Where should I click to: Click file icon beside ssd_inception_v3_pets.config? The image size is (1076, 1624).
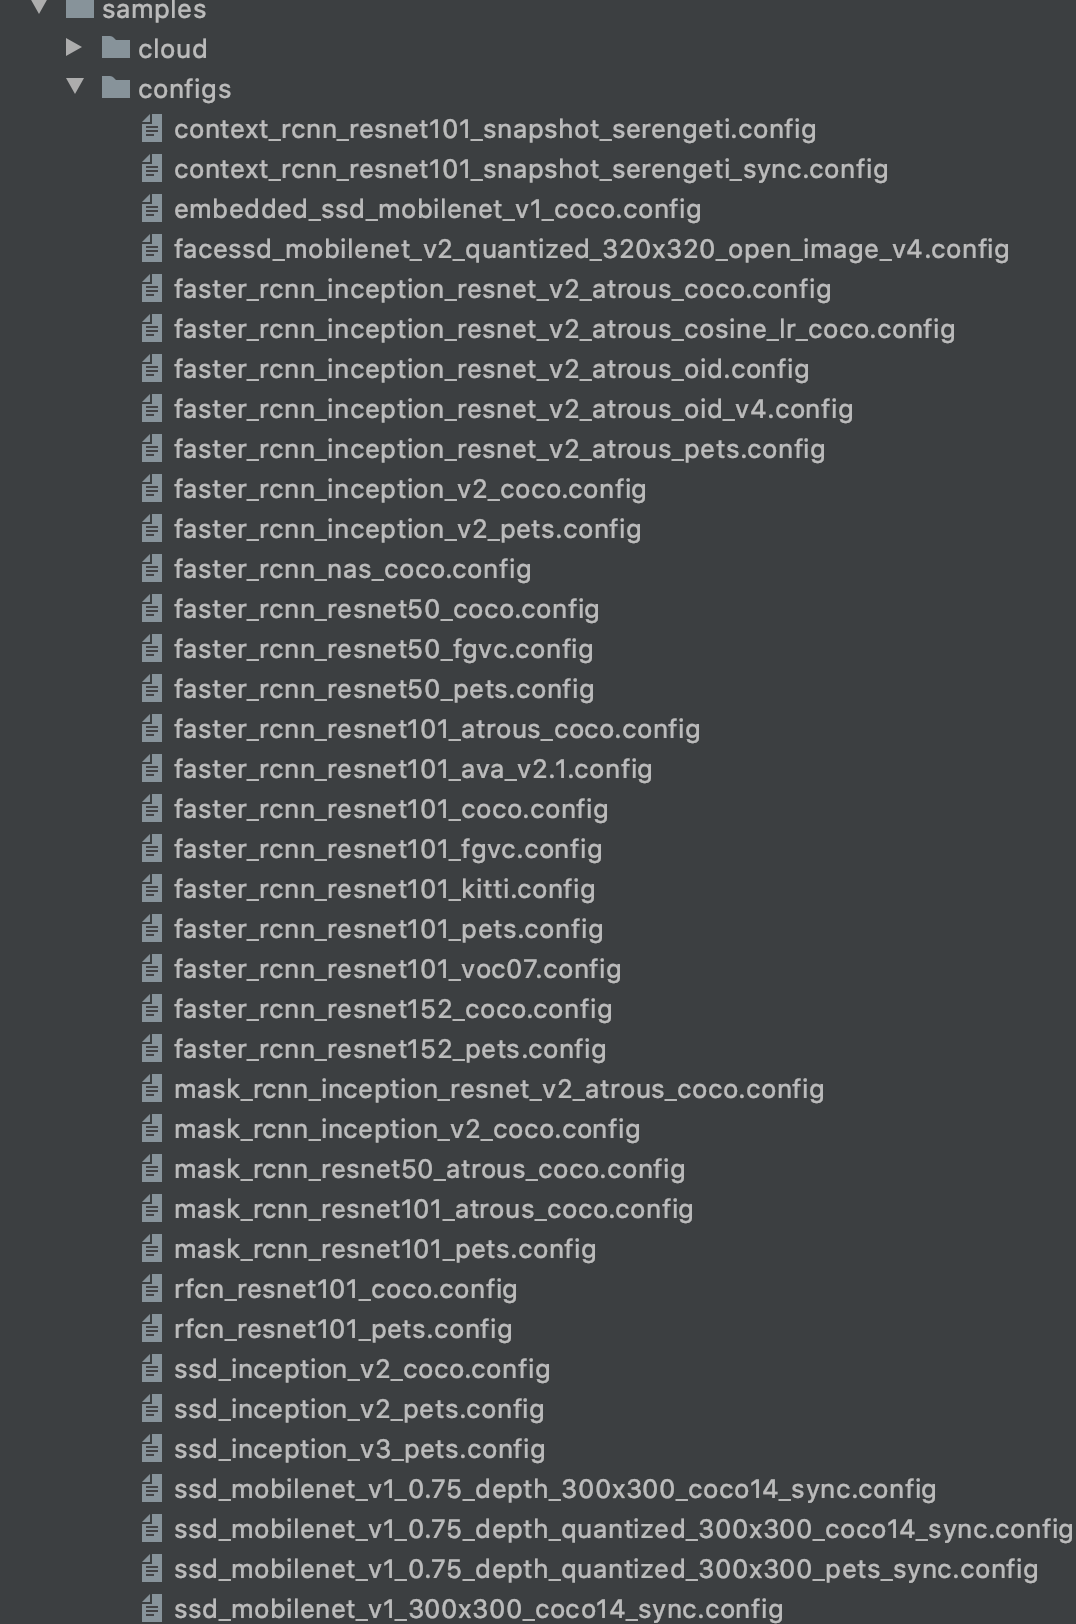tap(152, 1448)
